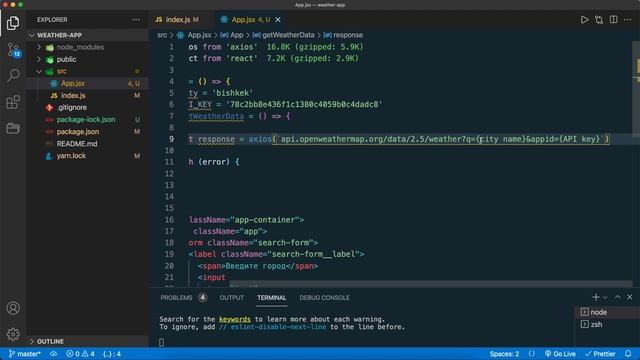This screenshot has height=360, width=640.
Task: Close the terminal panel
Action: pos(630,297)
